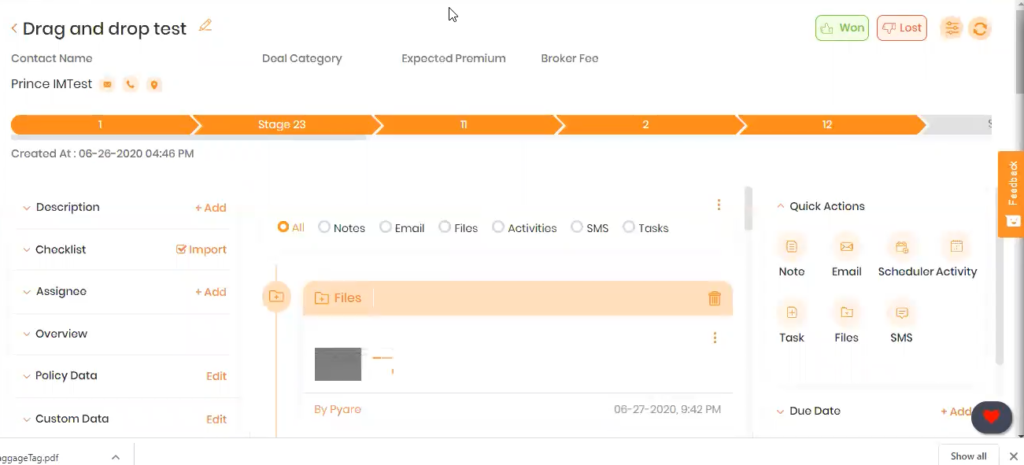Click the location pin icon beside Prince IMTest
This screenshot has height=465, width=1024.
(153, 84)
